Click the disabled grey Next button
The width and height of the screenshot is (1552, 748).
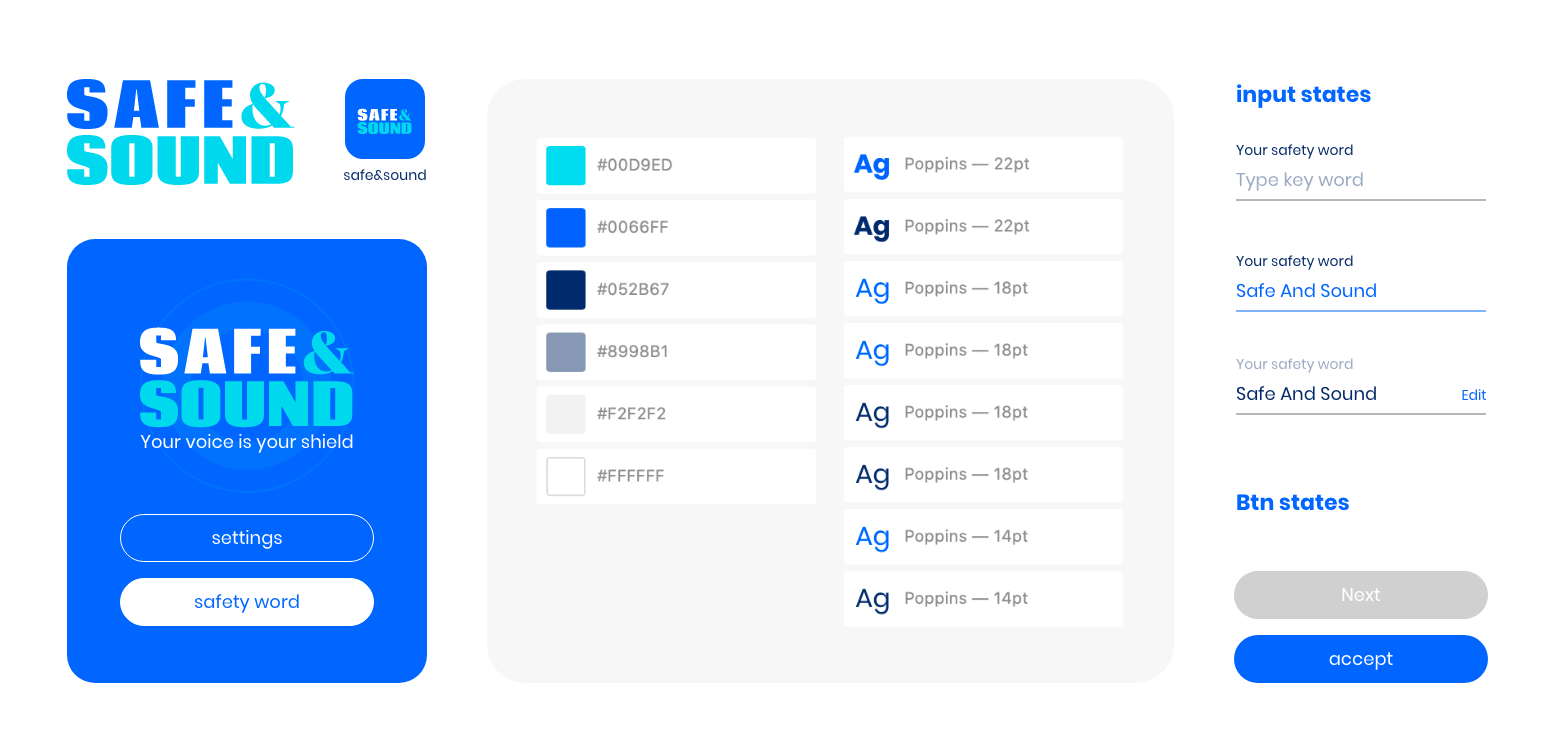pyautogui.click(x=1360, y=595)
